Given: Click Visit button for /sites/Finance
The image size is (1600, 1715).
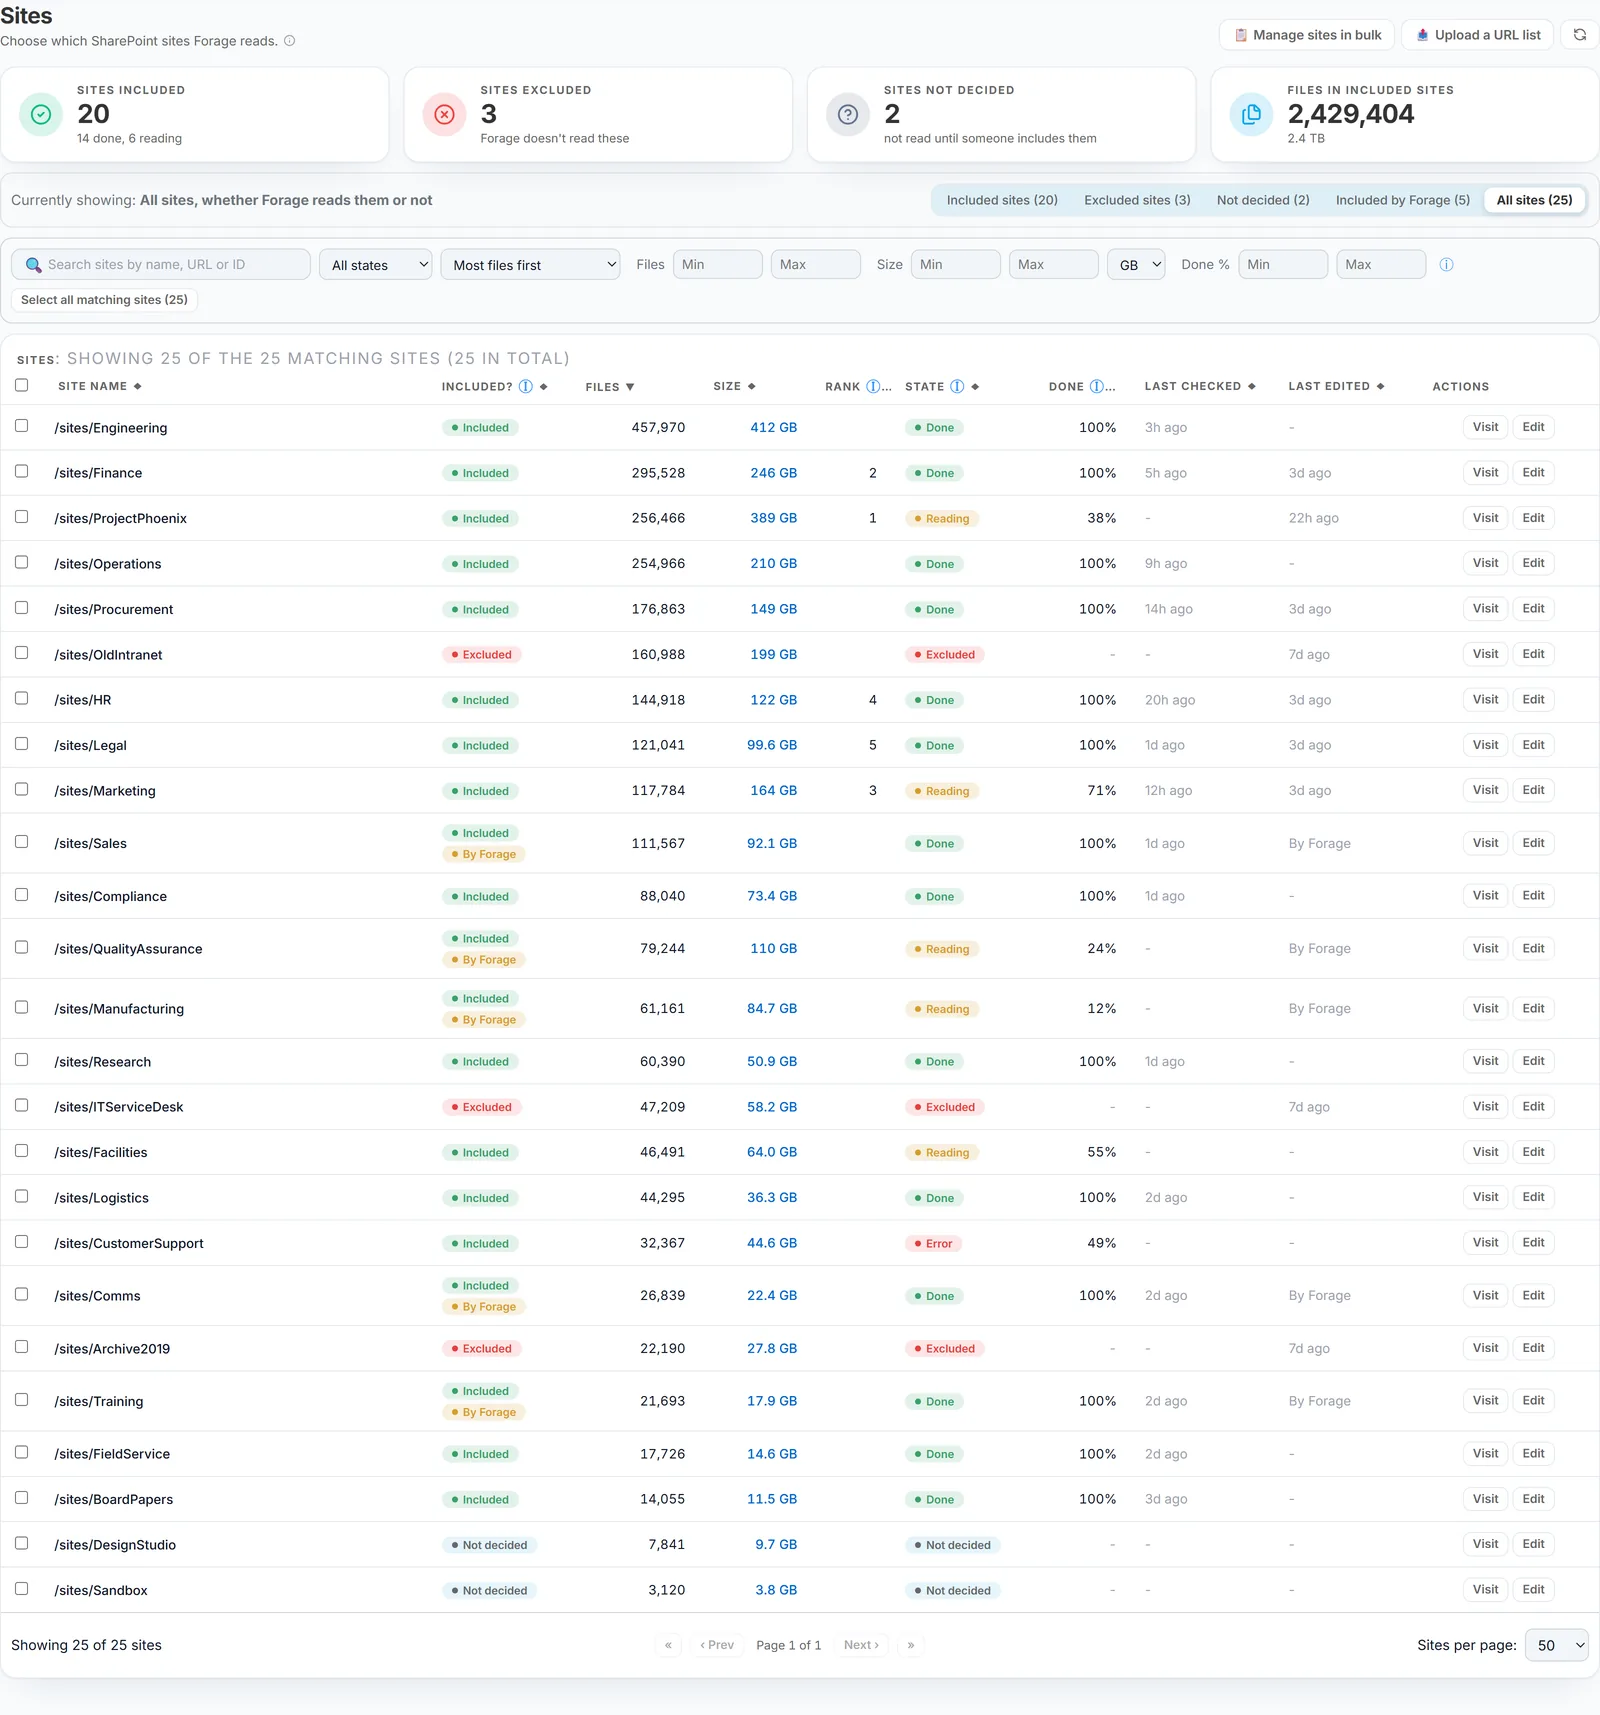Looking at the screenshot, I should click(x=1485, y=472).
